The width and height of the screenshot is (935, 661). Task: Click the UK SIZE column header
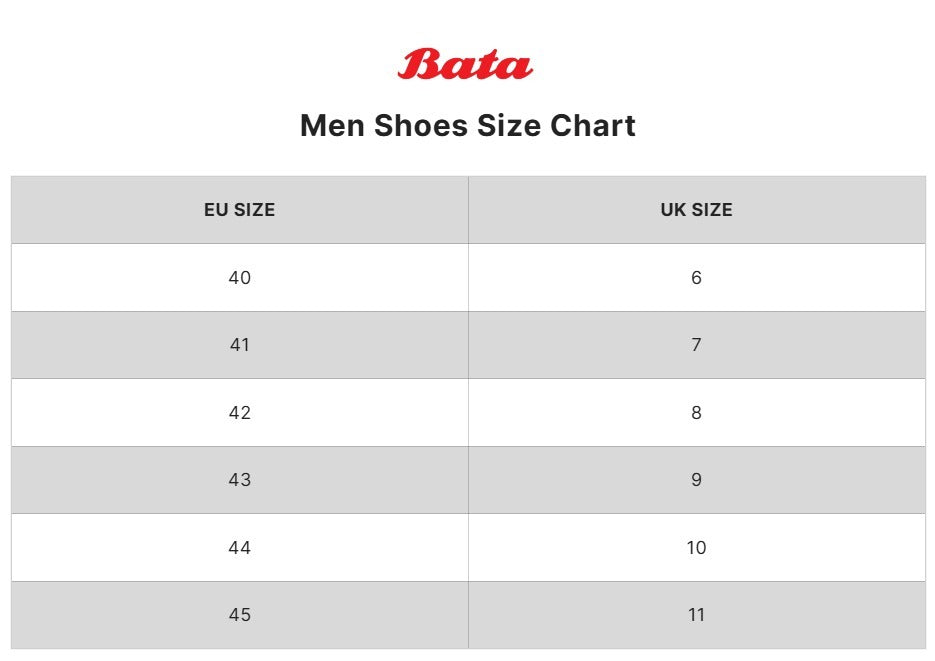click(696, 210)
